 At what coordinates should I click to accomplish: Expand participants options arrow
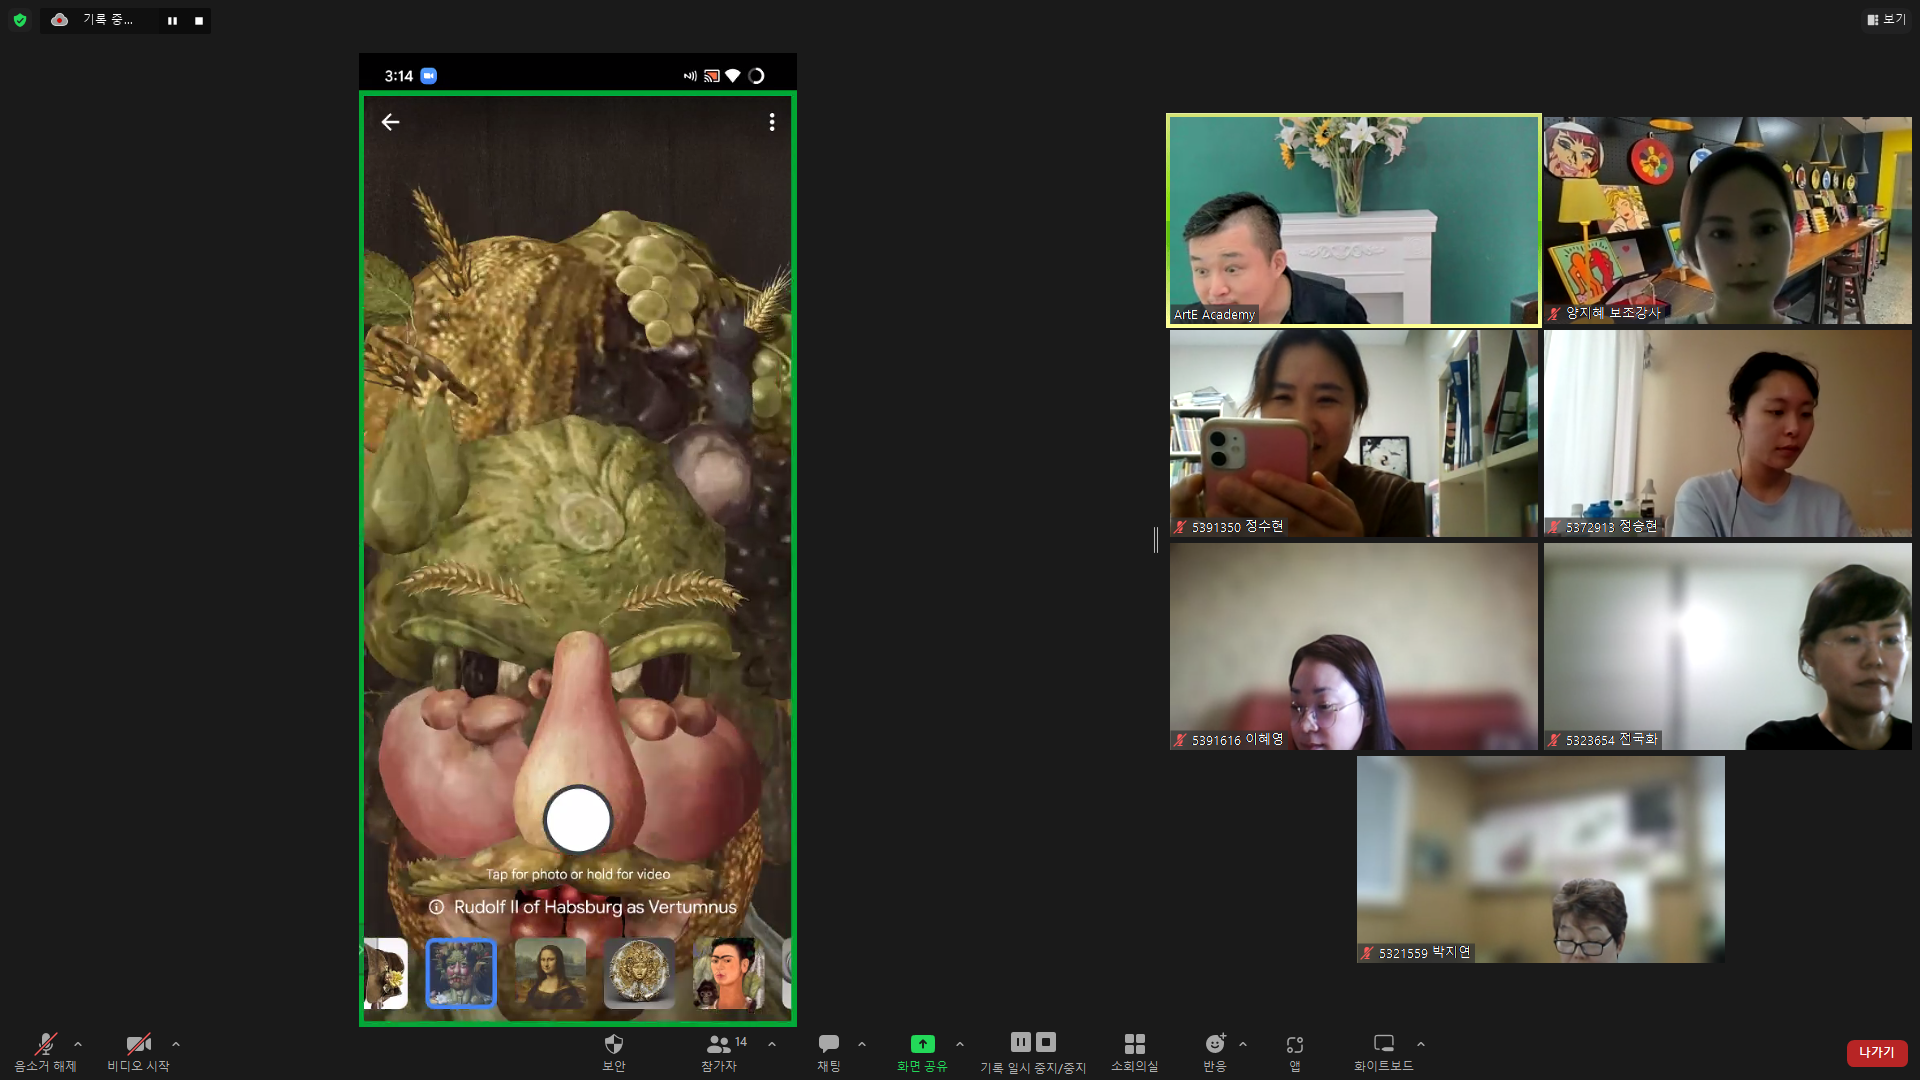(772, 1044)
